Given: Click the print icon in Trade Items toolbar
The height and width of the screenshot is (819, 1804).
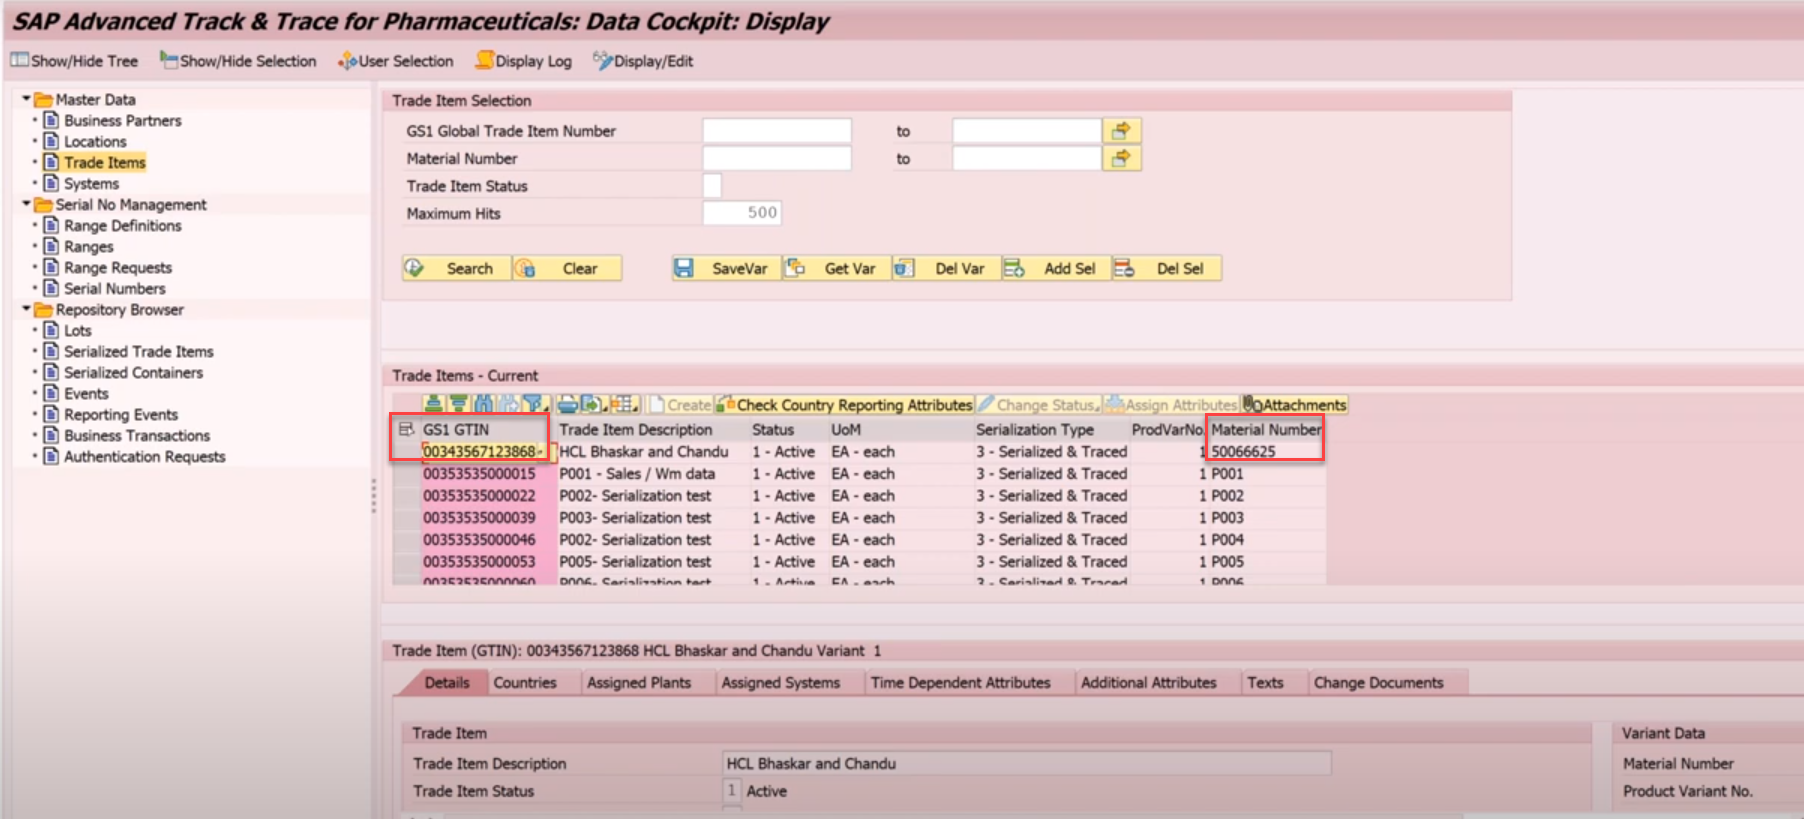Looking at the screenshot, I should [568, 404].
